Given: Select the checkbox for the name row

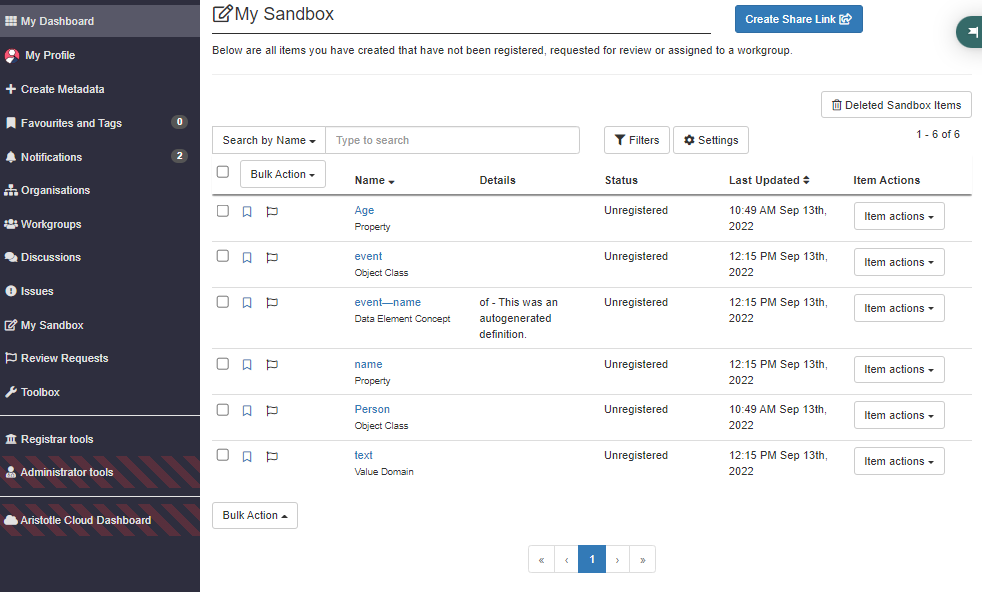Looking at the screenshot, I should [x=223, y=364].
